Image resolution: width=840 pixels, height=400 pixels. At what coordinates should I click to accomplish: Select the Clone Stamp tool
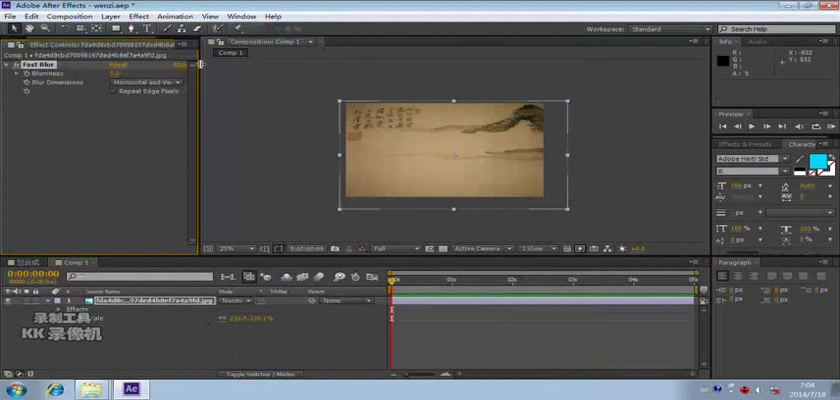(x=182, y=28)
